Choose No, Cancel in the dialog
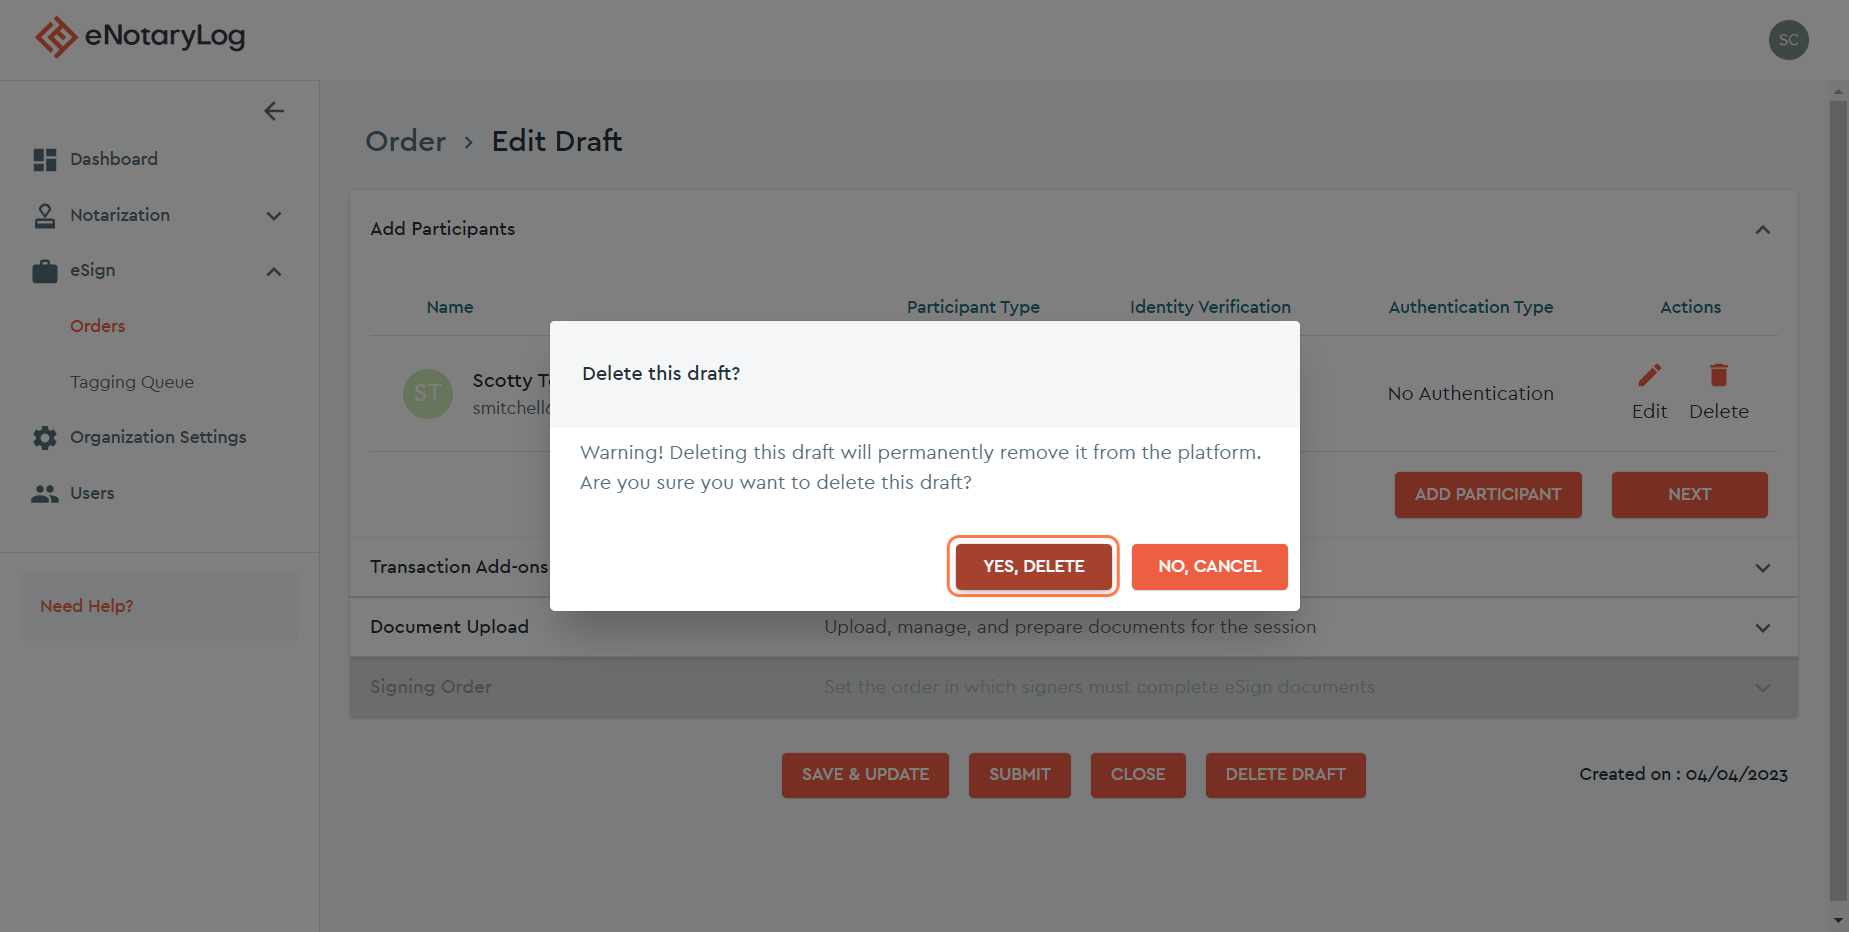The height and width of the screenshot is (932, 1849). click(x=1210, y=567)
